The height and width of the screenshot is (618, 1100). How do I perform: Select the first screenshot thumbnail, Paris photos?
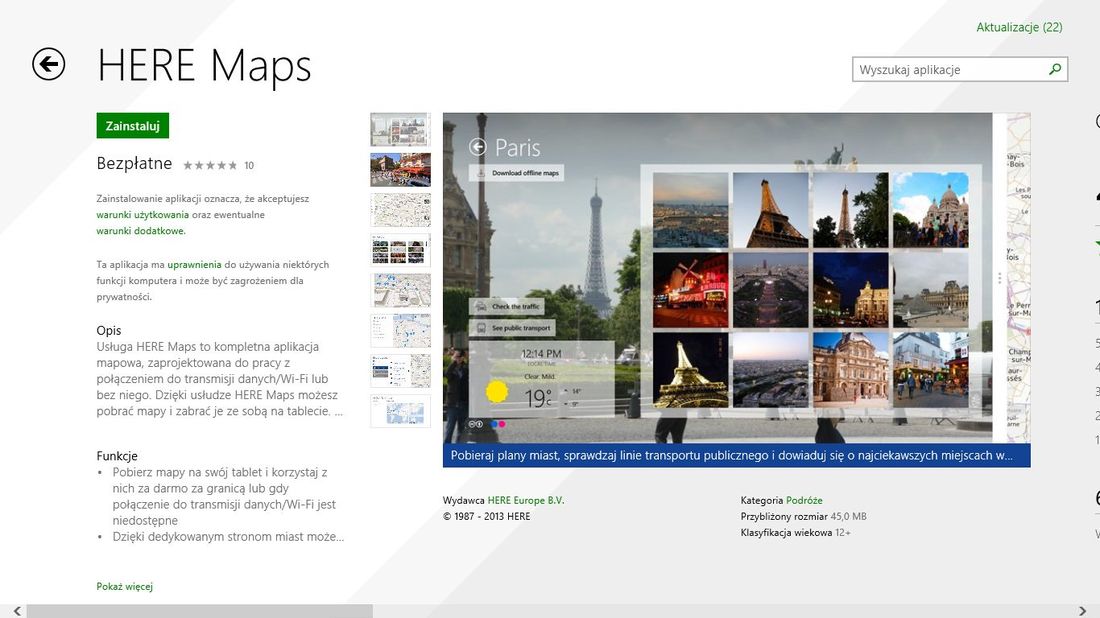(x=401, y=130)
